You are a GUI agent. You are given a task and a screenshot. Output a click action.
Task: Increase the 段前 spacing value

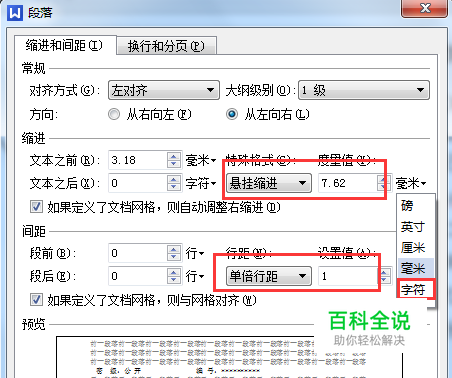pyautogui.click(x=173, y=249)
